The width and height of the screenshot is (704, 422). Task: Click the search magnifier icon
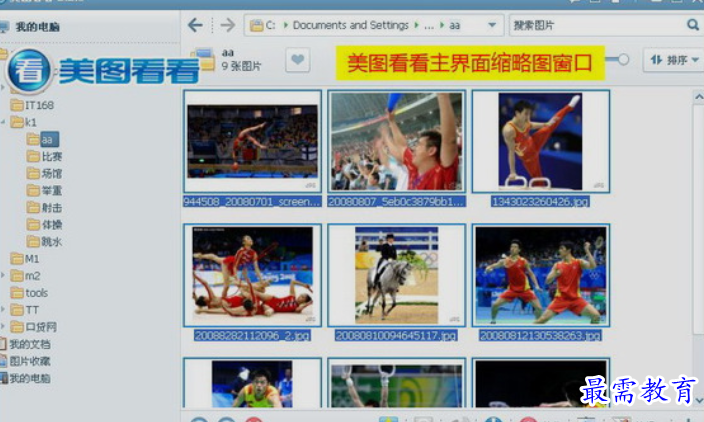(x=693, y=25)
